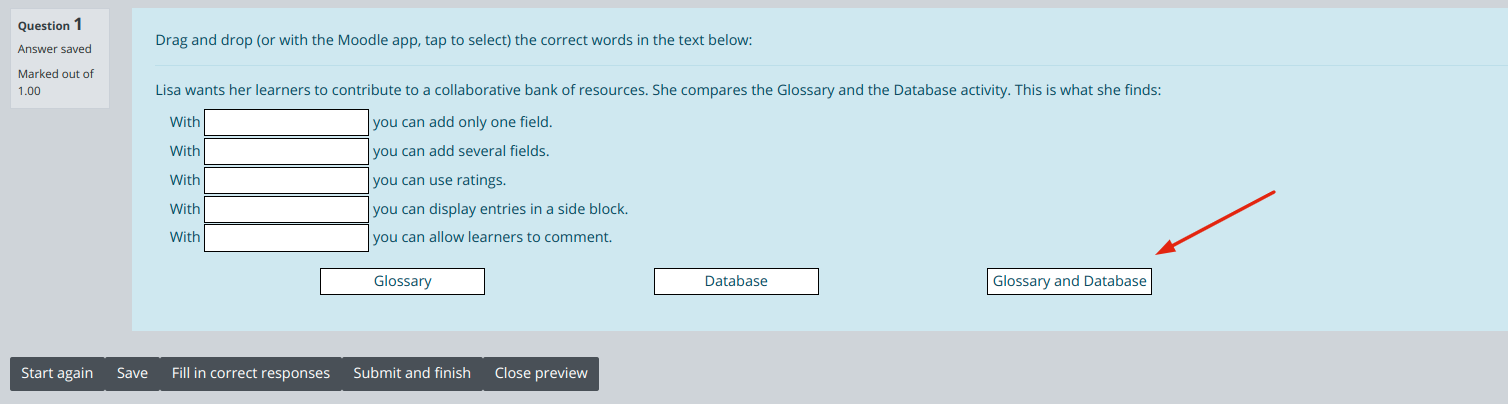Click the sentence about Lisa's learners
Viewport: 1508px width, 404px height.
pyautogui.click(x=658, y=89)
